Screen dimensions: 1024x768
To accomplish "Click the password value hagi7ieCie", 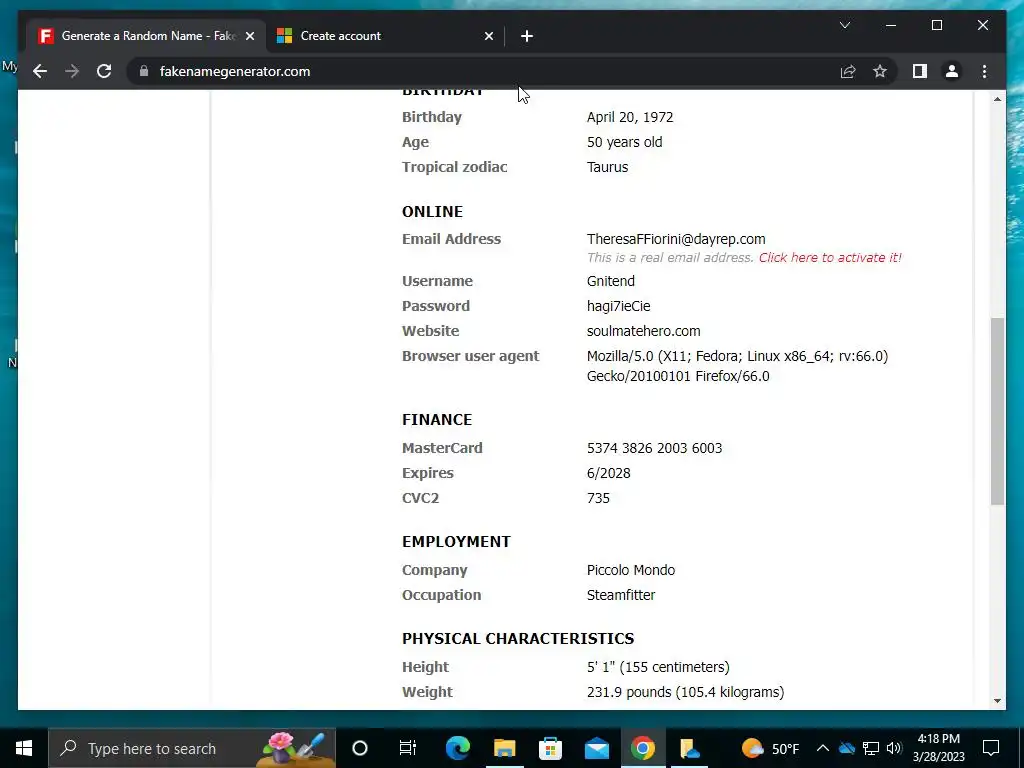I will click(x=618, y=306).
